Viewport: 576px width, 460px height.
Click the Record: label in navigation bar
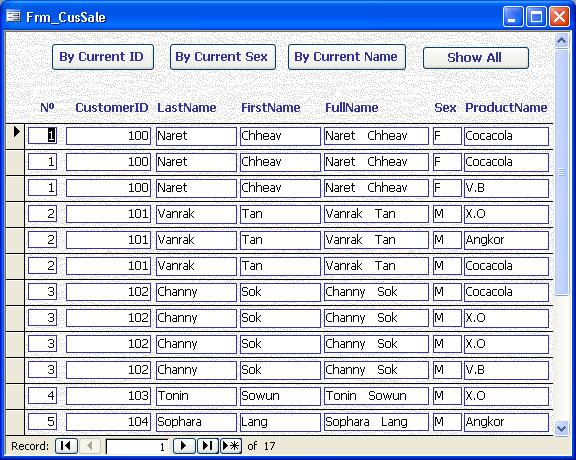pos(30,446)
